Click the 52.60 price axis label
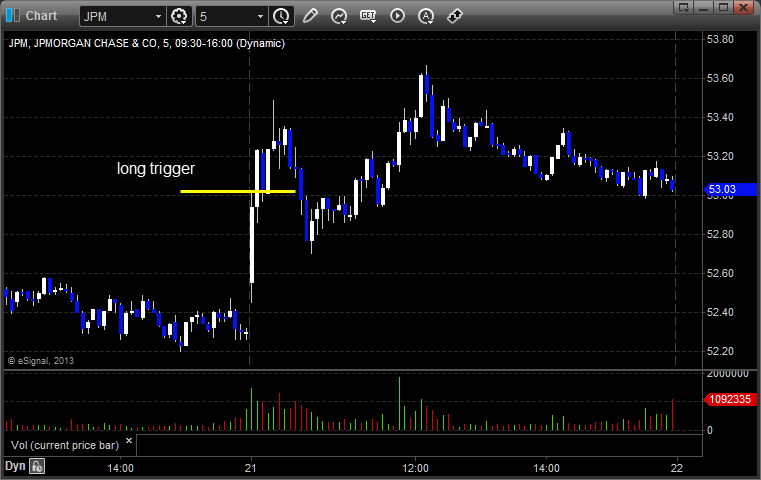 (x=720, y=273)
